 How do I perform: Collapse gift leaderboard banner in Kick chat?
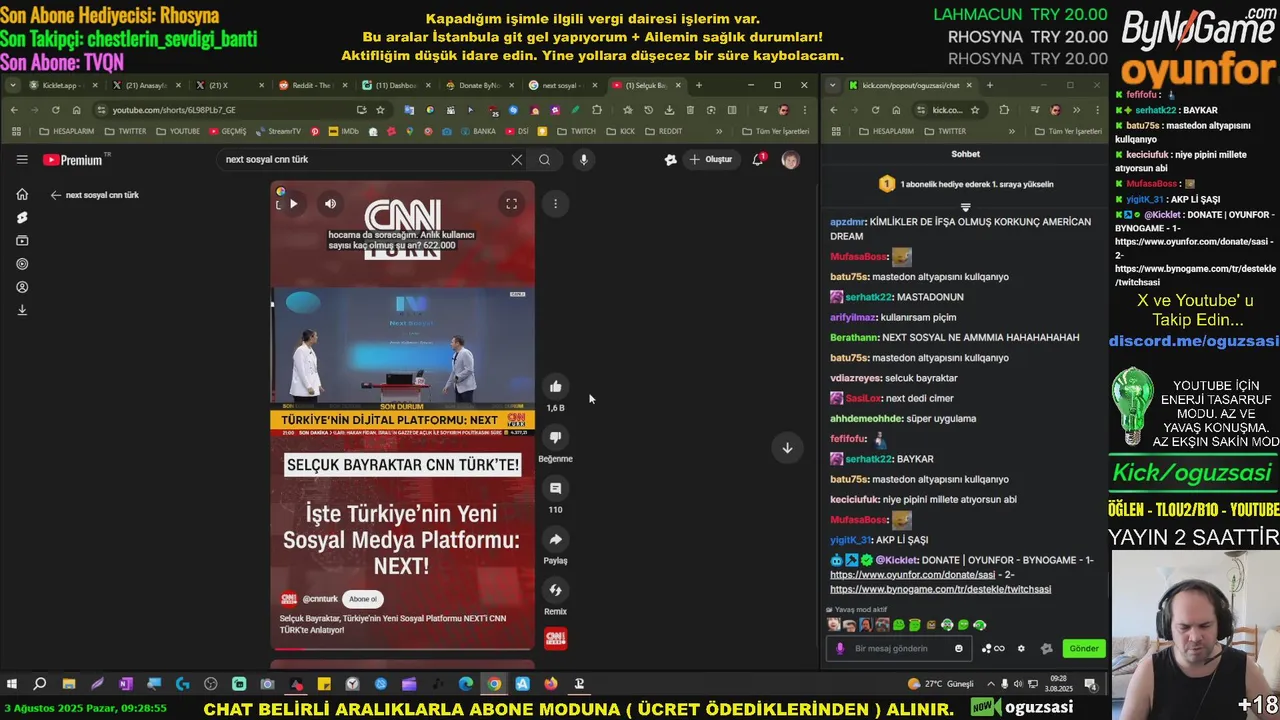pyautogui.click(x=965, y=207)
